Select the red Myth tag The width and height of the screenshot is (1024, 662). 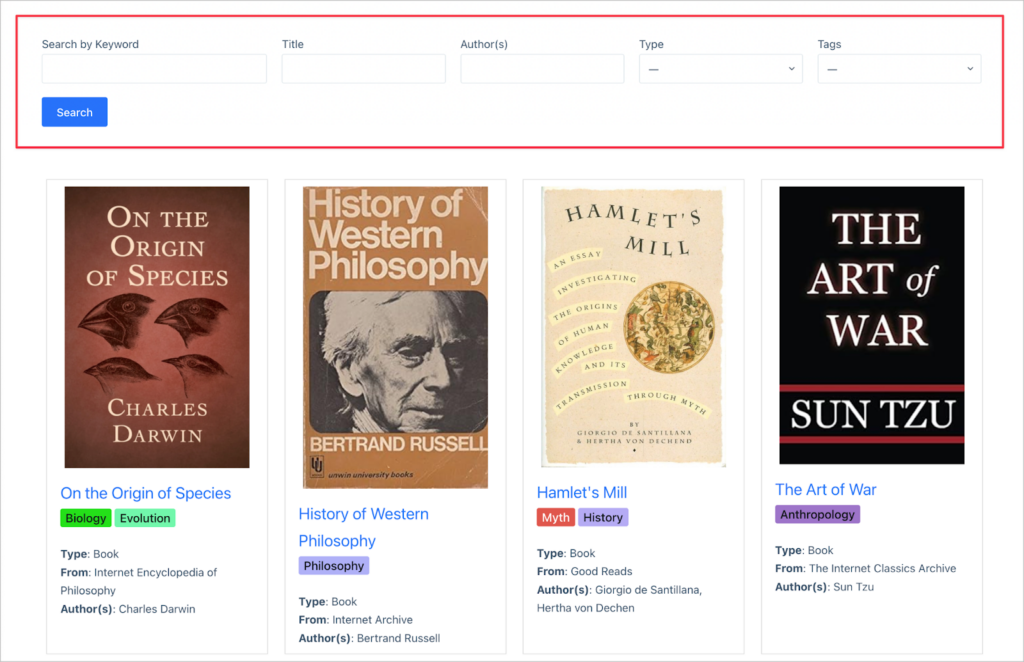pos(556,518)
